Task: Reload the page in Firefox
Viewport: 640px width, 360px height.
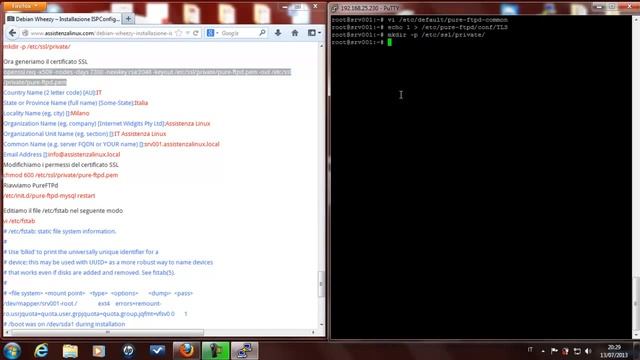Action: 196,33
